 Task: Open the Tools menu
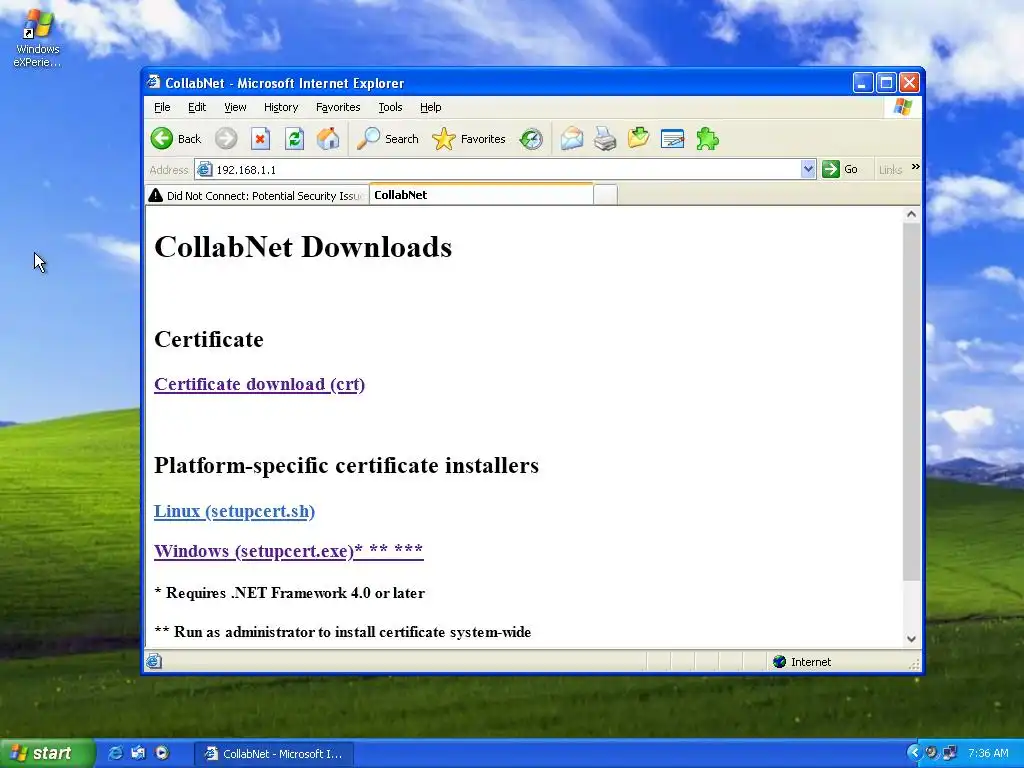pyautogui.click(x=390, y=107)
